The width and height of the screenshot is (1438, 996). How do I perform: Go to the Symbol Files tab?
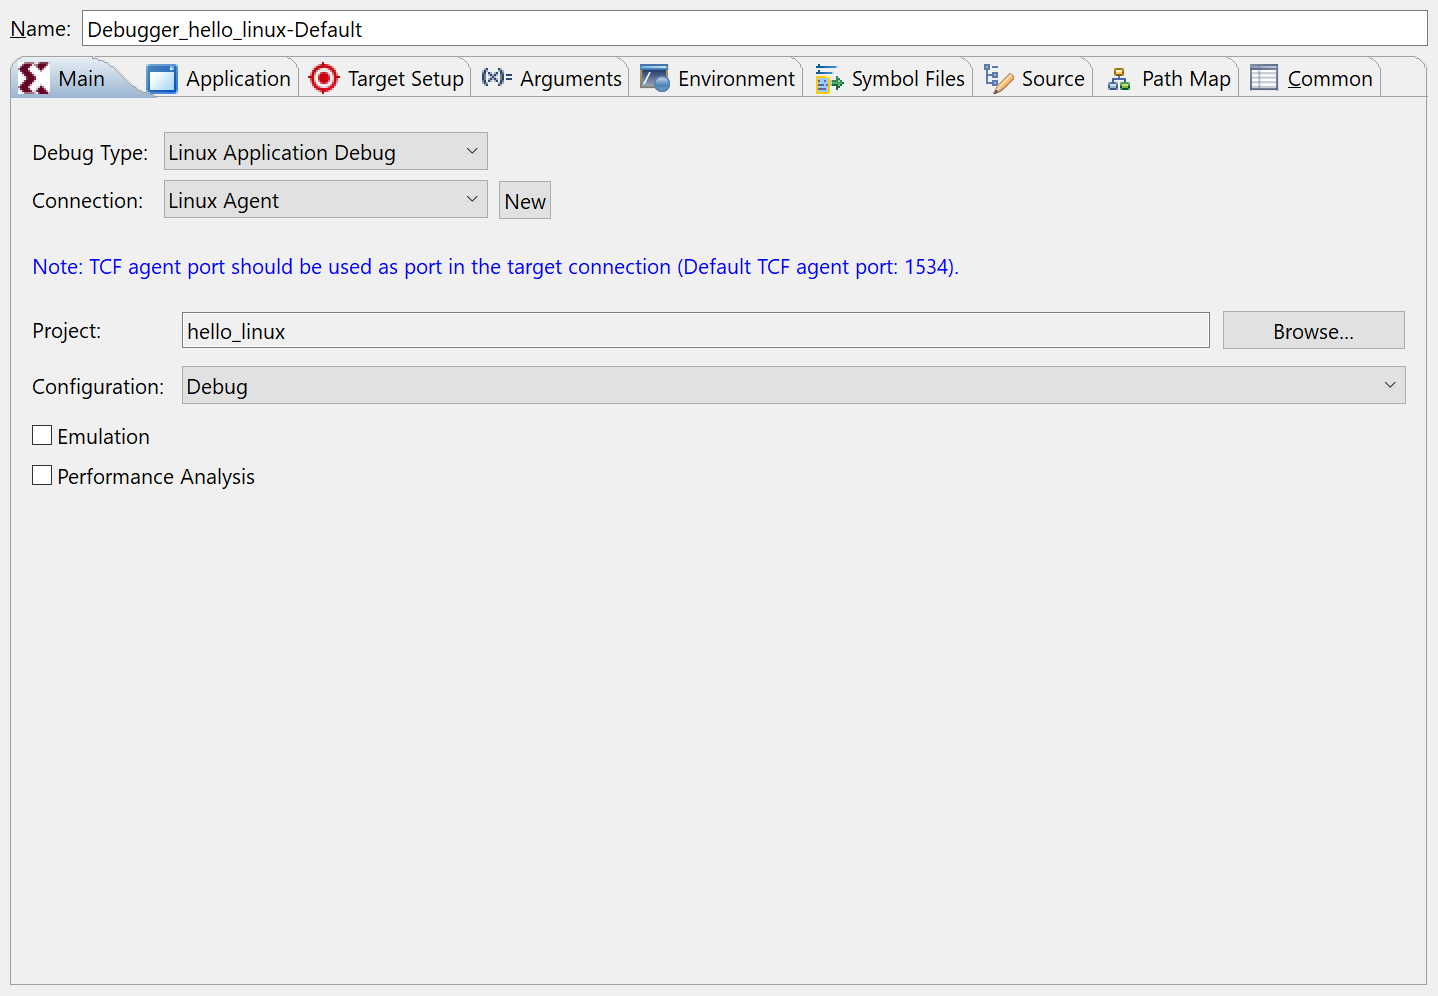point(890,78)
